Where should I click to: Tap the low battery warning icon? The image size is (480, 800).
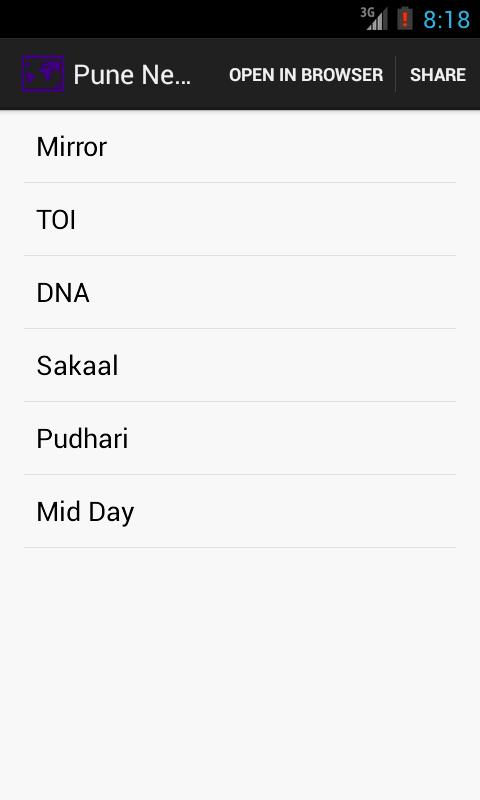tap(405, 18)
